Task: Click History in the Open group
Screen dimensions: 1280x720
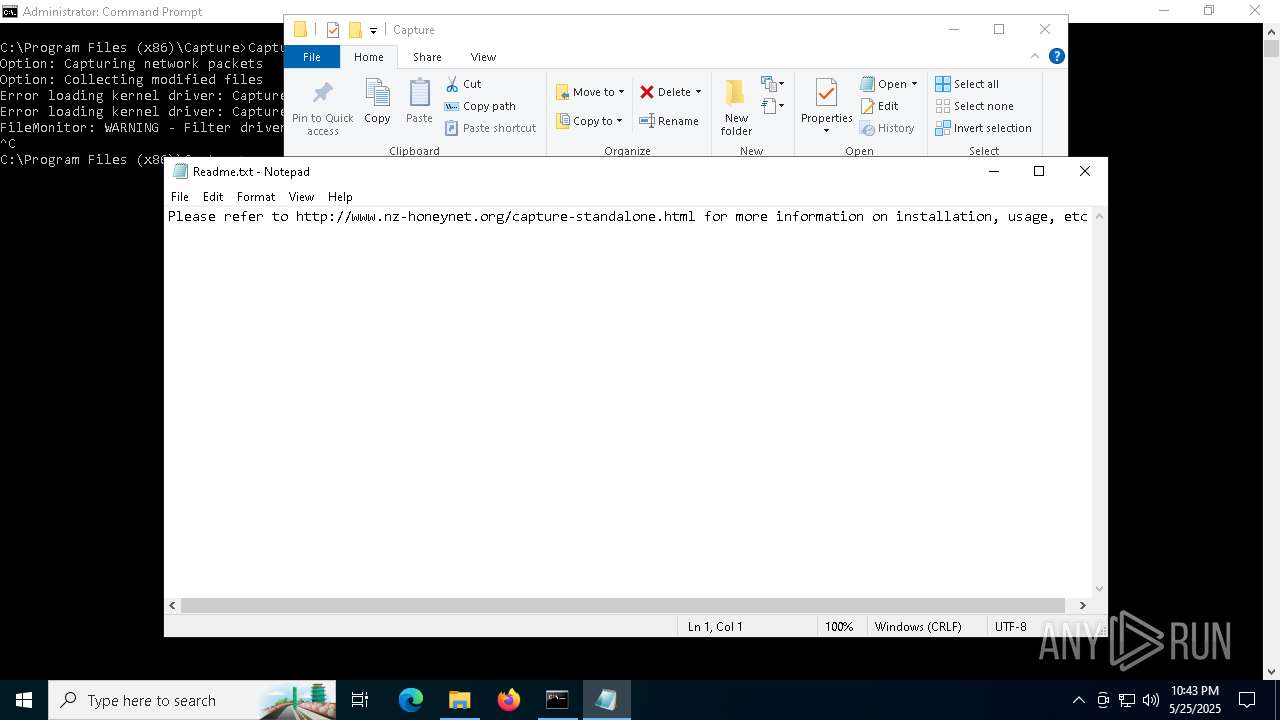Action: (887, 128)
